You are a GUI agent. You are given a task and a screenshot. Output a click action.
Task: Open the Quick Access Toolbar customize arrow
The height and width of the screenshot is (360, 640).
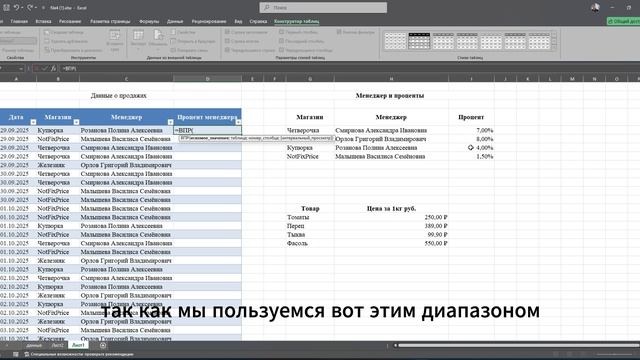[43, 8]
